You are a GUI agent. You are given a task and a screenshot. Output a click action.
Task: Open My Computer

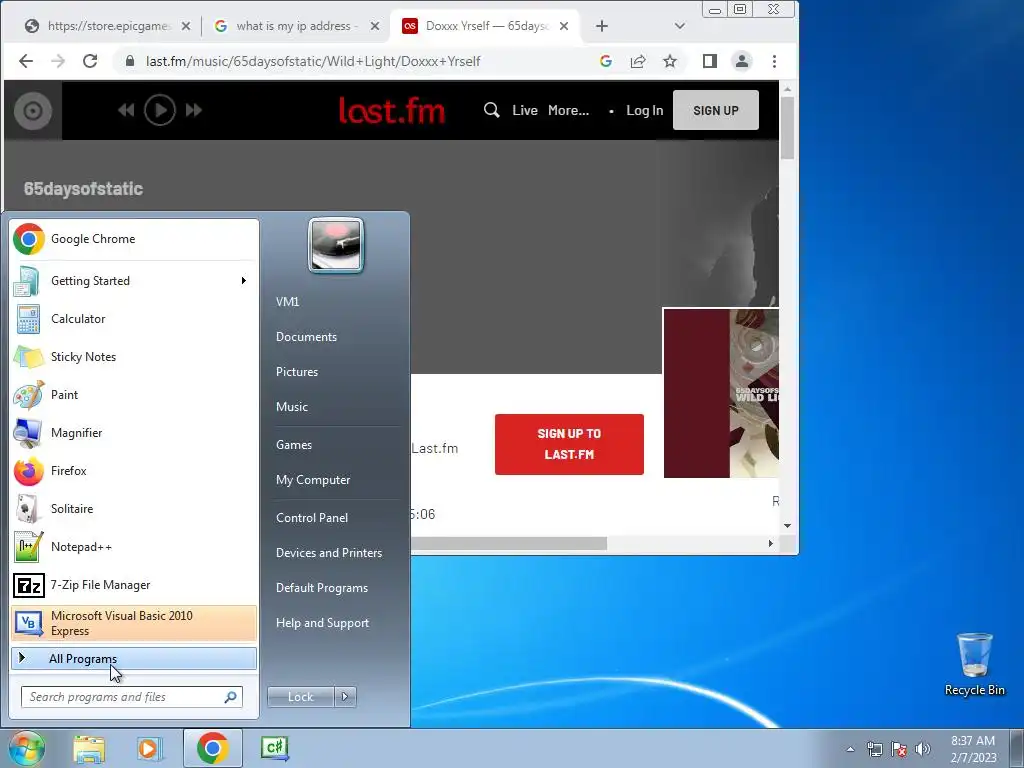pos(313,480)
